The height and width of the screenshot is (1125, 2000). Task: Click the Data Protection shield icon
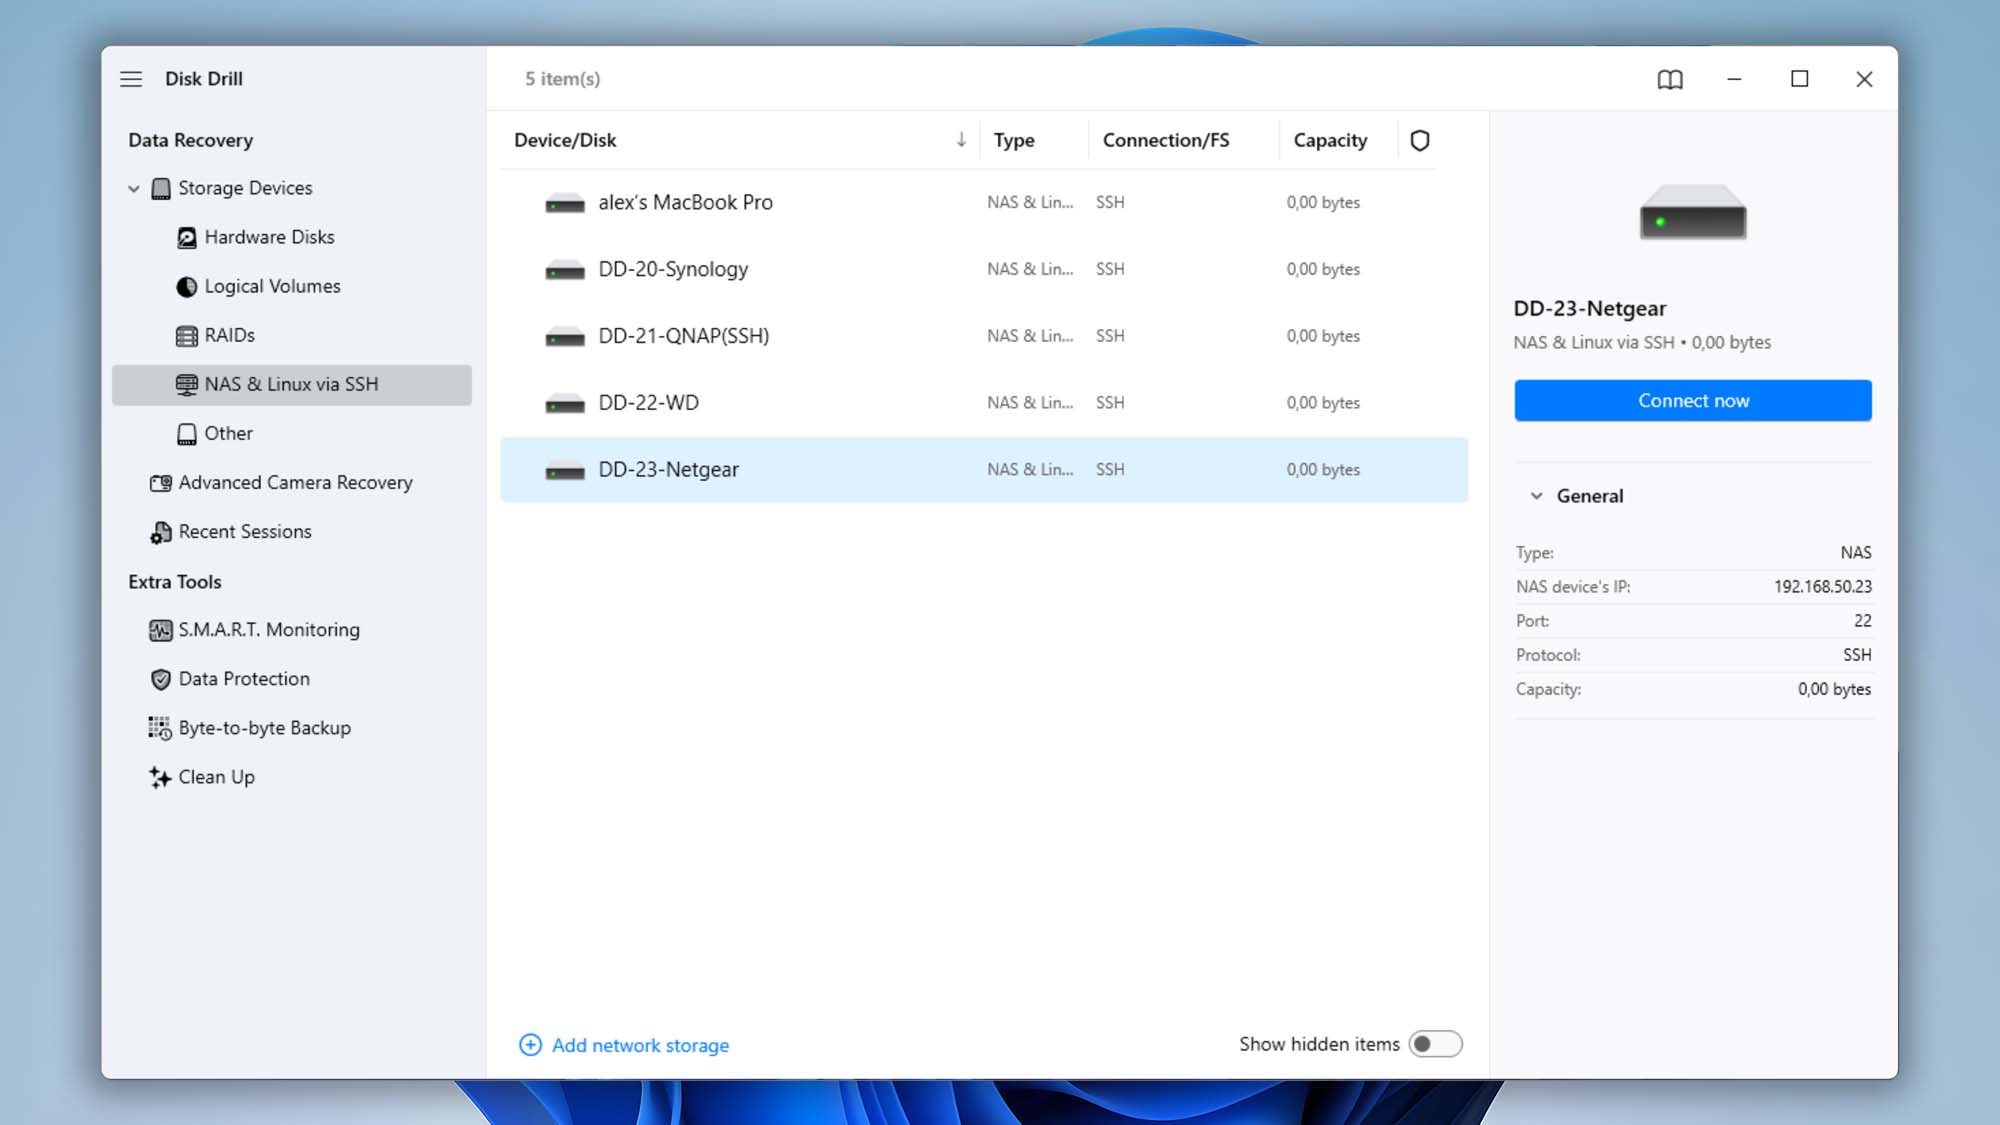point(160,679)
